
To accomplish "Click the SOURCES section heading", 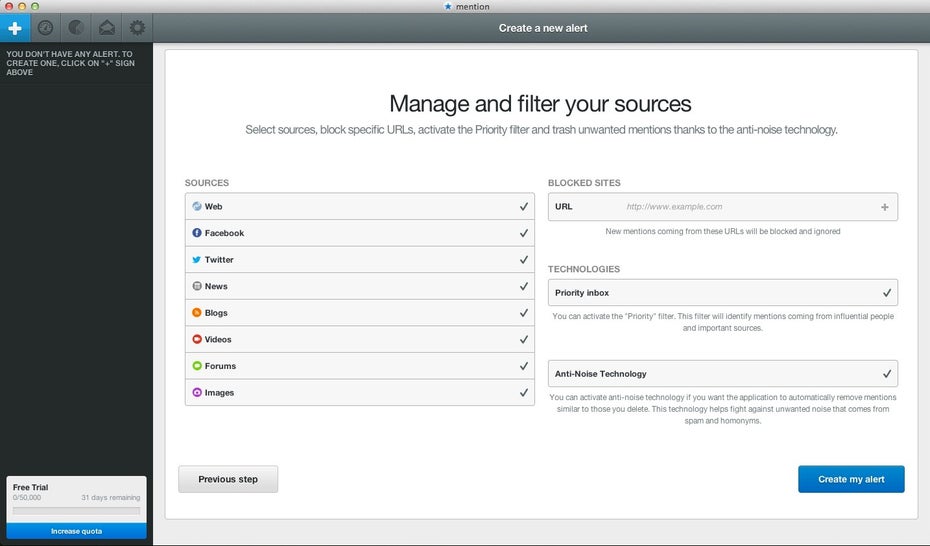I will pos(206,183).
